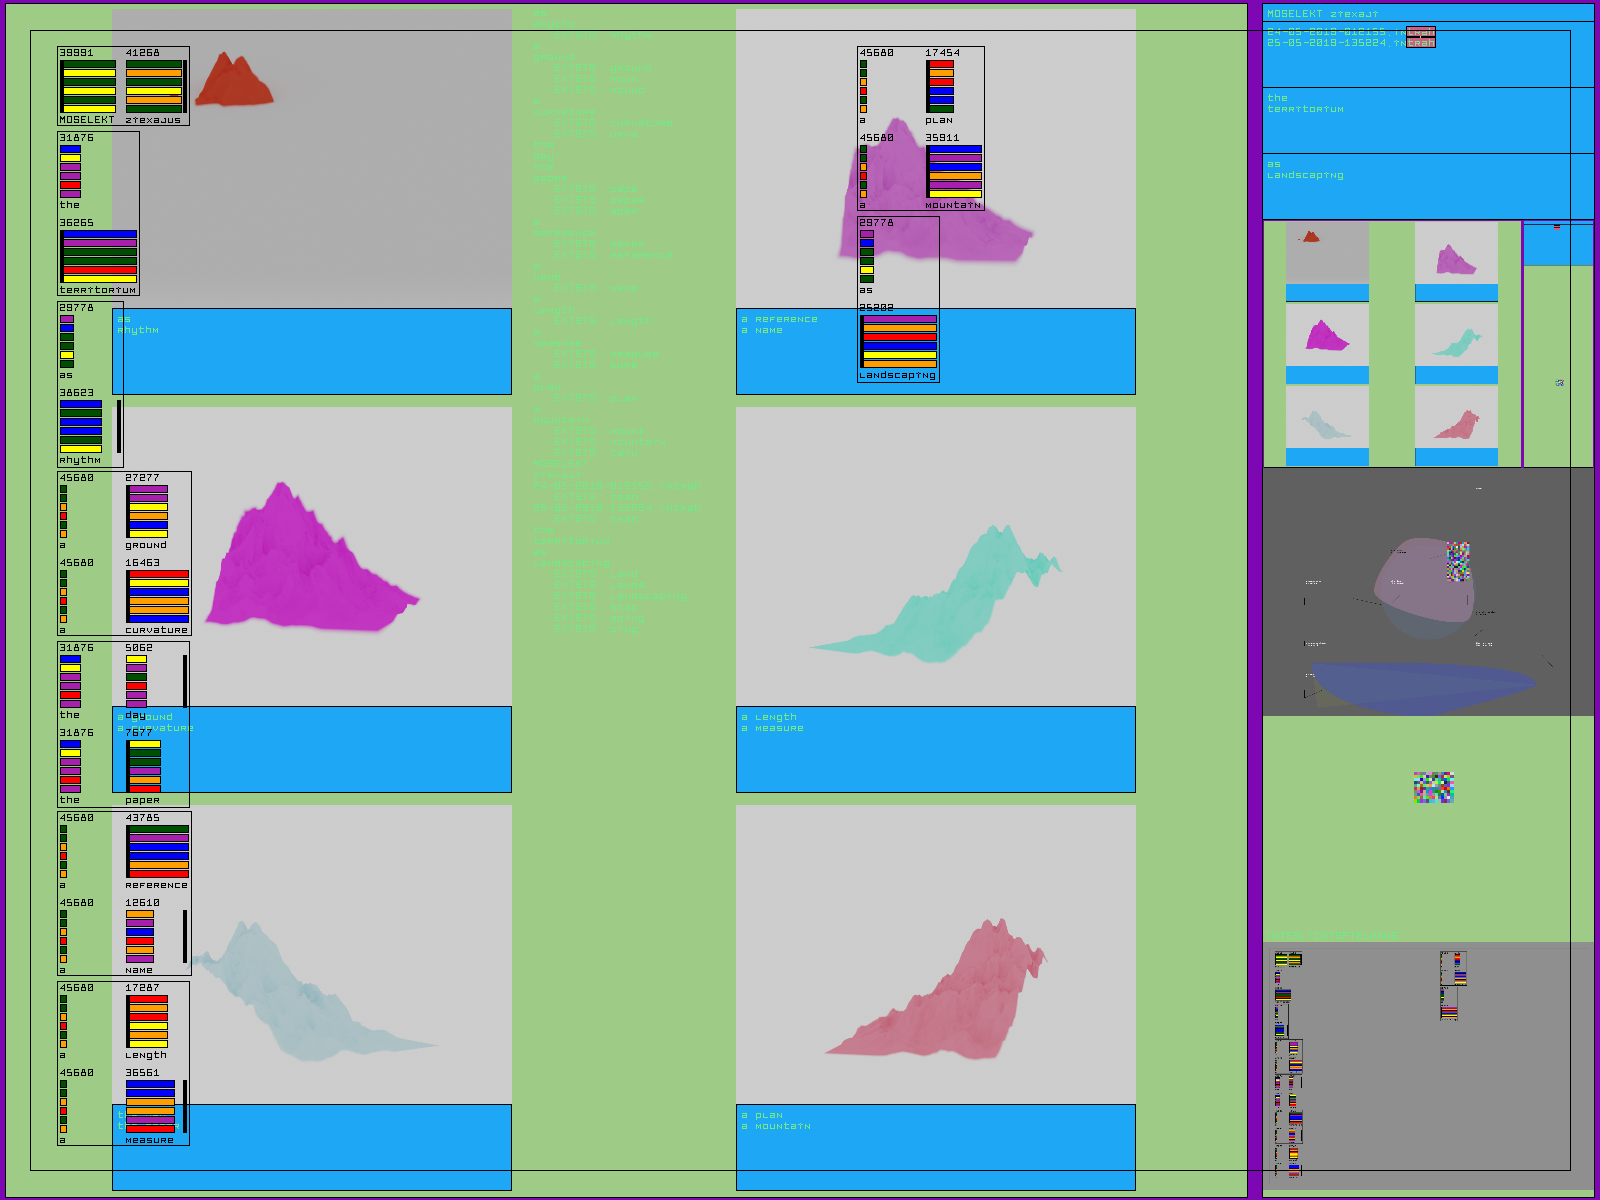Select 'as landscaping' section in right panel
Image resolution: width=1600 pixels, height=1200 pixels.
(x=1427, y=186)
